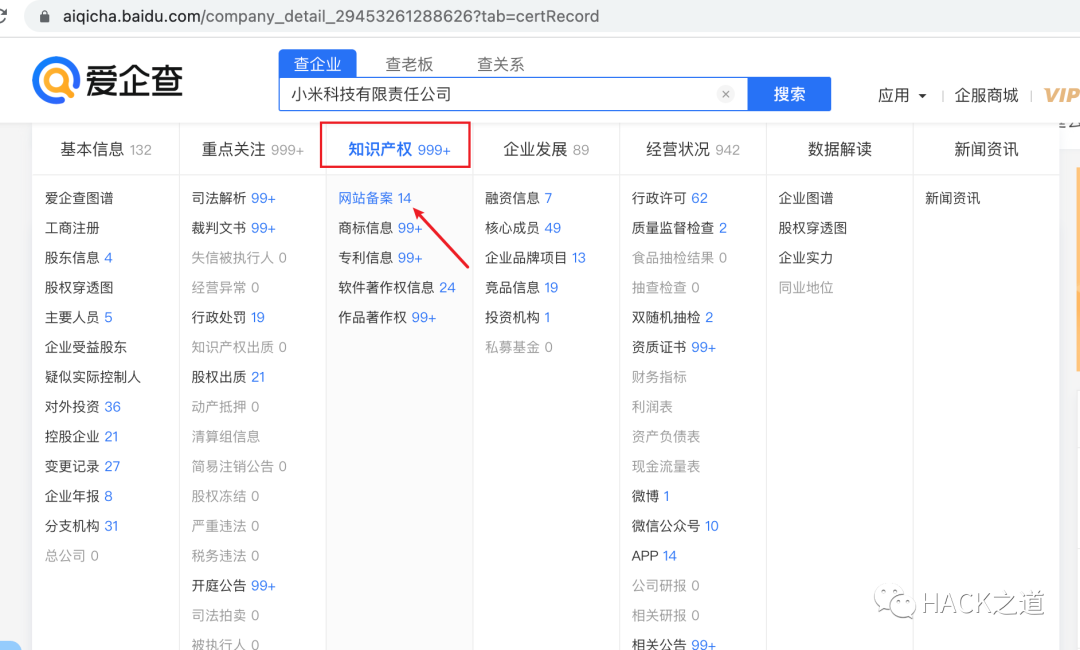
Task: Open 企业实力 entry
Action: [806, 258]
